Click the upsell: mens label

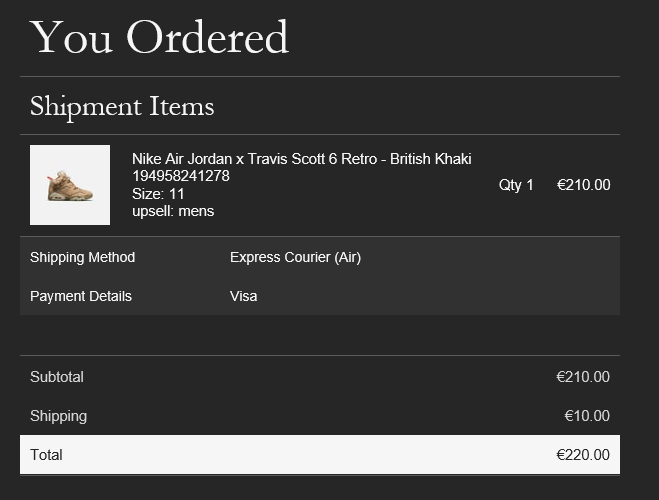click(x=173, y=211)
